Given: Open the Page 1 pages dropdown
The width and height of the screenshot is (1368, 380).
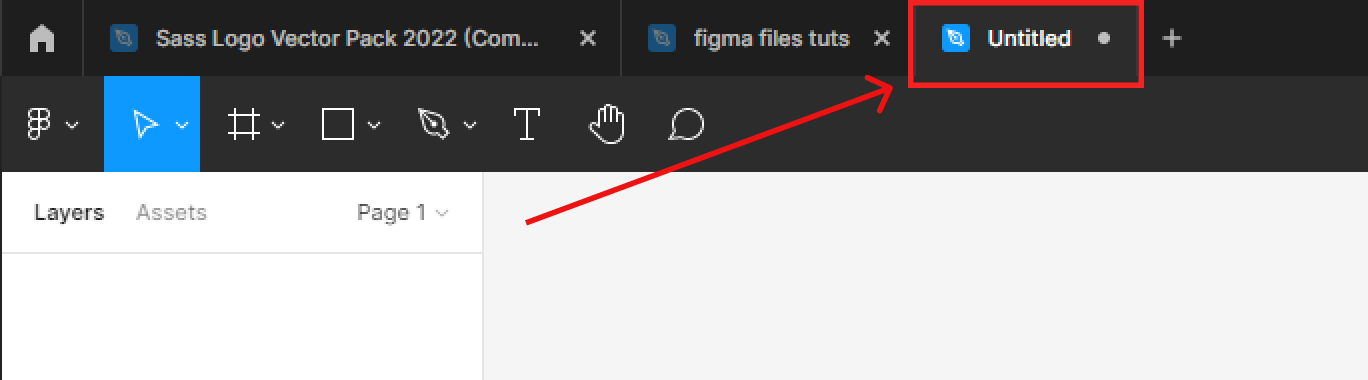Looking at the screenshot, I should tap(403, 212).
